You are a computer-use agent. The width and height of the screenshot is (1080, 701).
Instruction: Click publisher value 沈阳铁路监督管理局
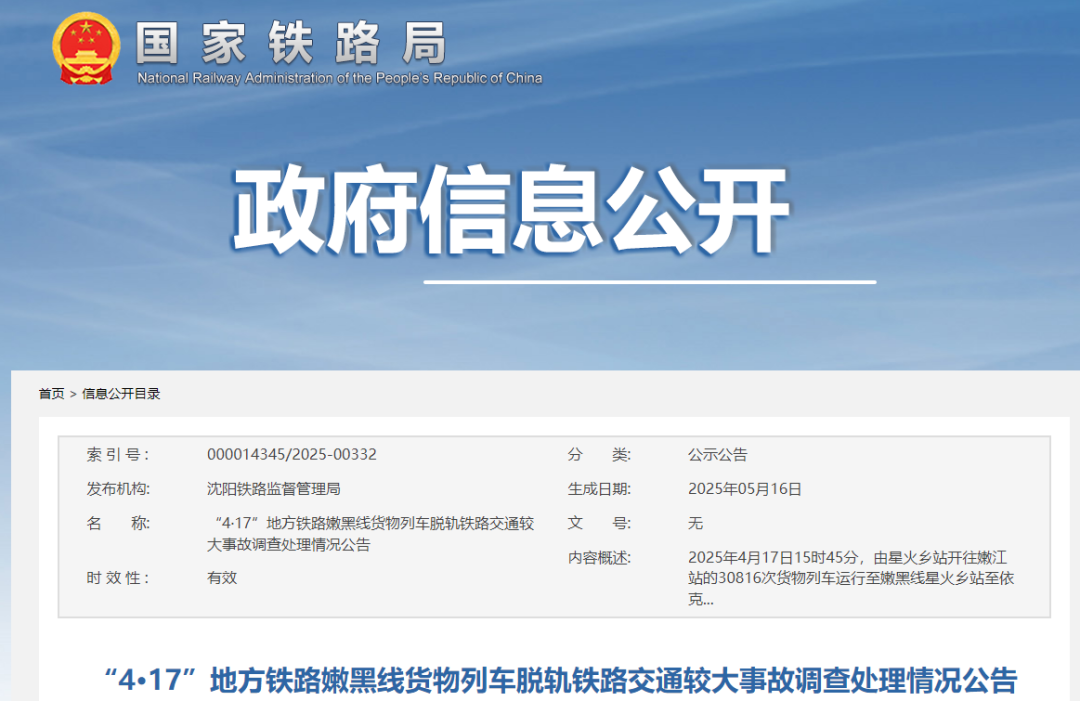tap(273, 489)
